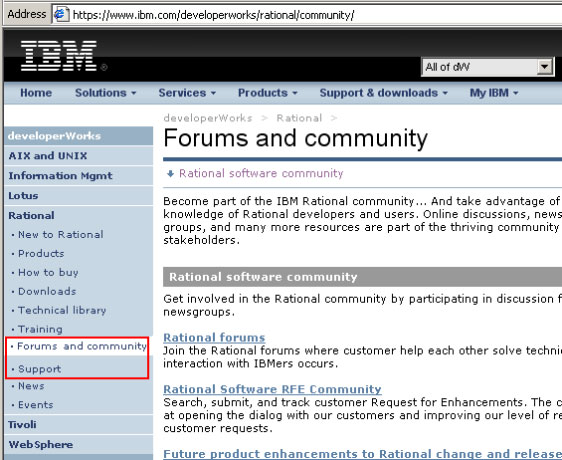This screenshot has width=562, height=460.
Task: Click the IBM logo
Action: pos(59,56)
